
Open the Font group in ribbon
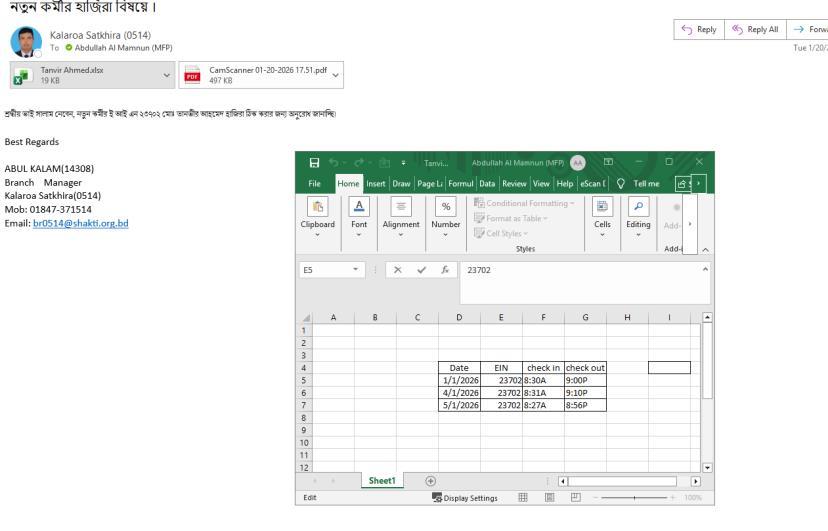coord(359,225)
